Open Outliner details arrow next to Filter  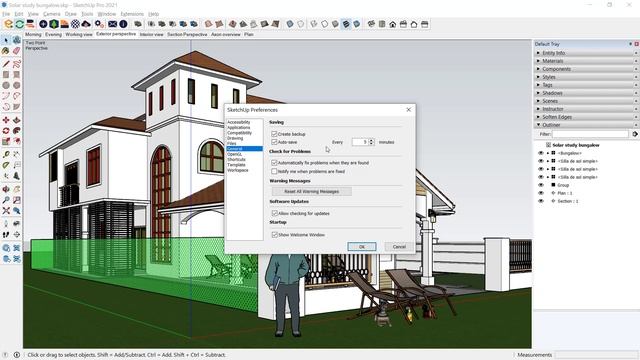(635, 134)
